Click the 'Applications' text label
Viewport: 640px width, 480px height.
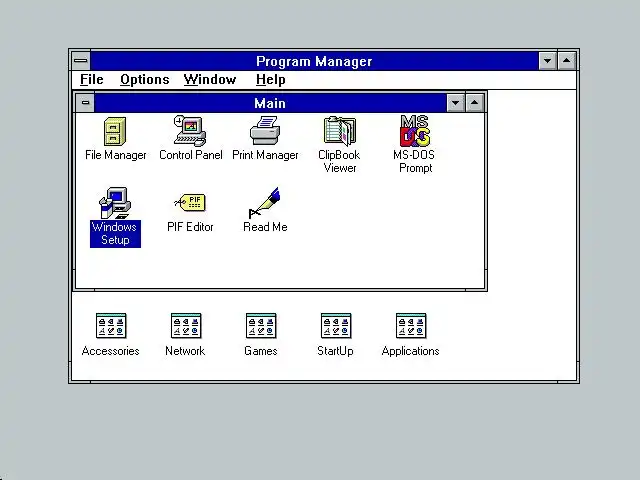point(411,351)
